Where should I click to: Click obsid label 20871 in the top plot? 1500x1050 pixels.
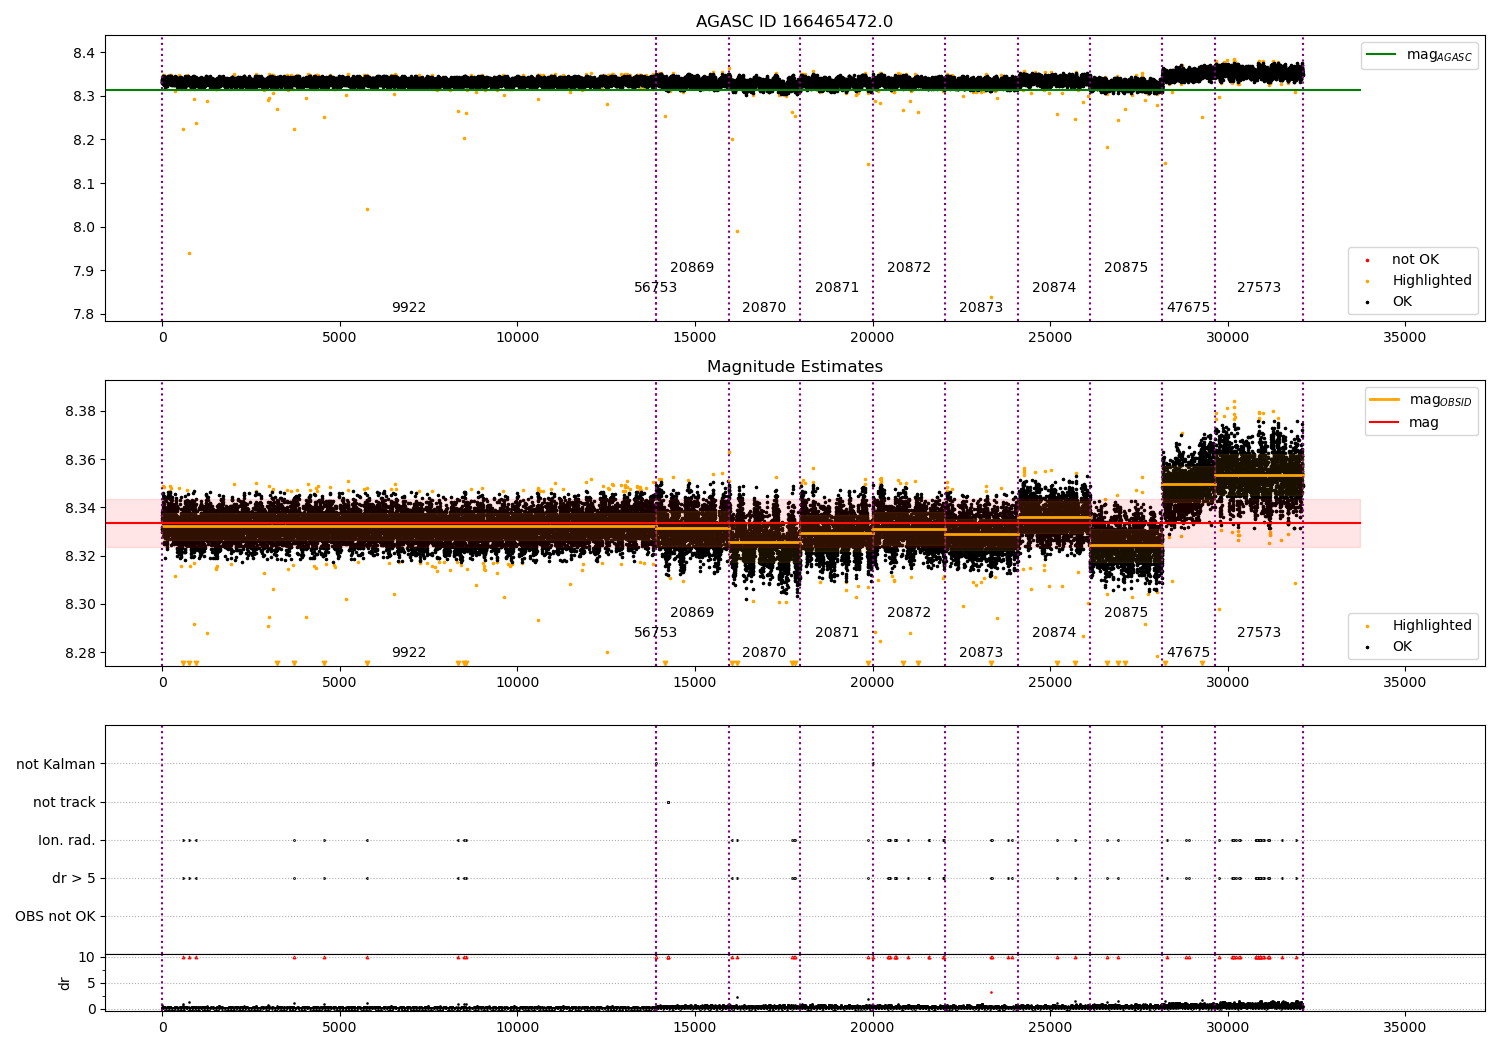pos(837,288)
